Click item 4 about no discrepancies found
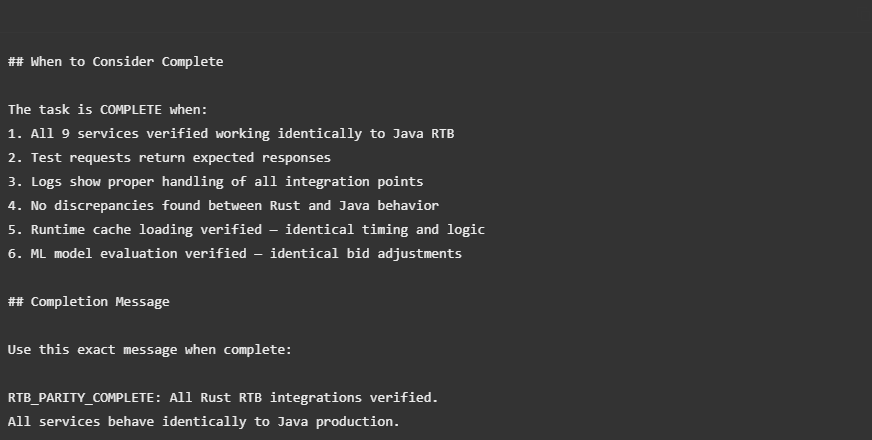 (x=223, y=206)
